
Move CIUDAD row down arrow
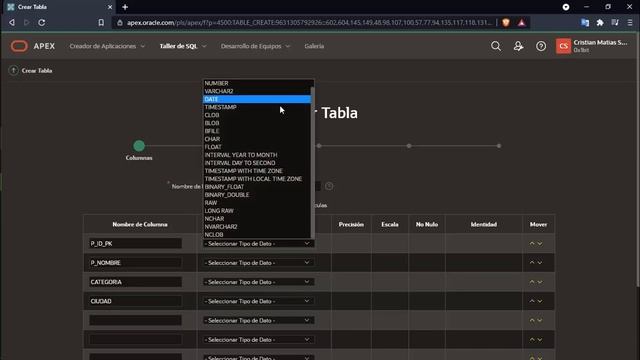pyautogui.click(x=540, y=301)
